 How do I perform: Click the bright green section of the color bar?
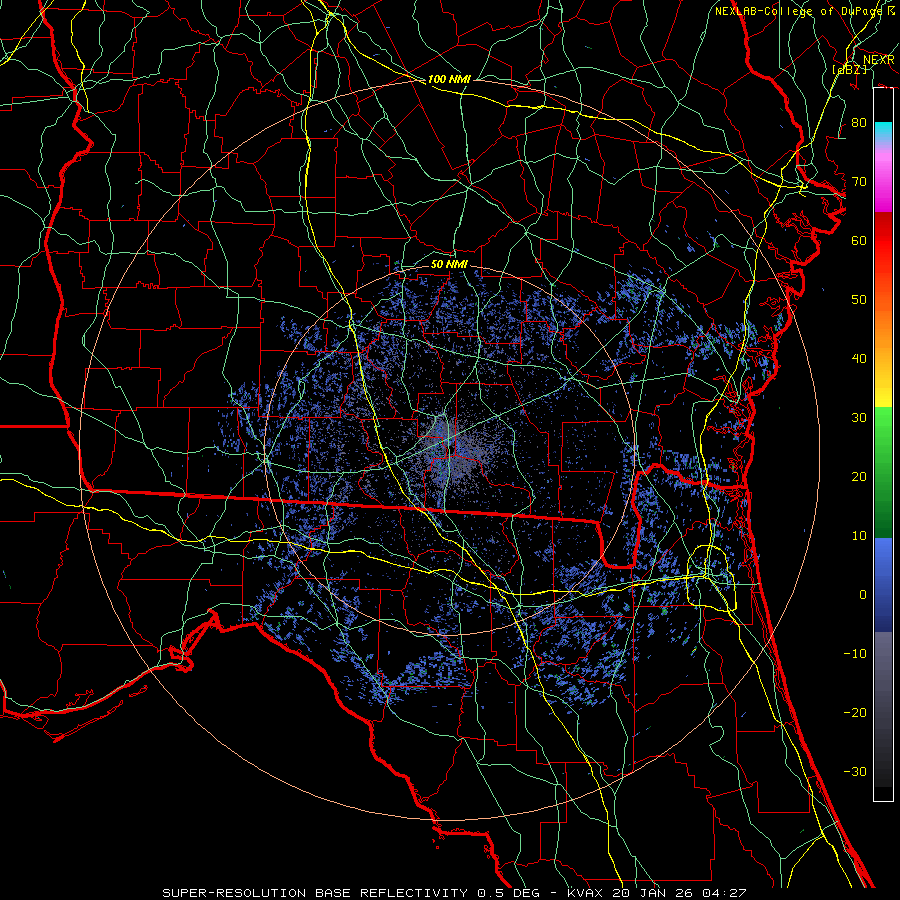pyautogui.click(x=883, y=430)
